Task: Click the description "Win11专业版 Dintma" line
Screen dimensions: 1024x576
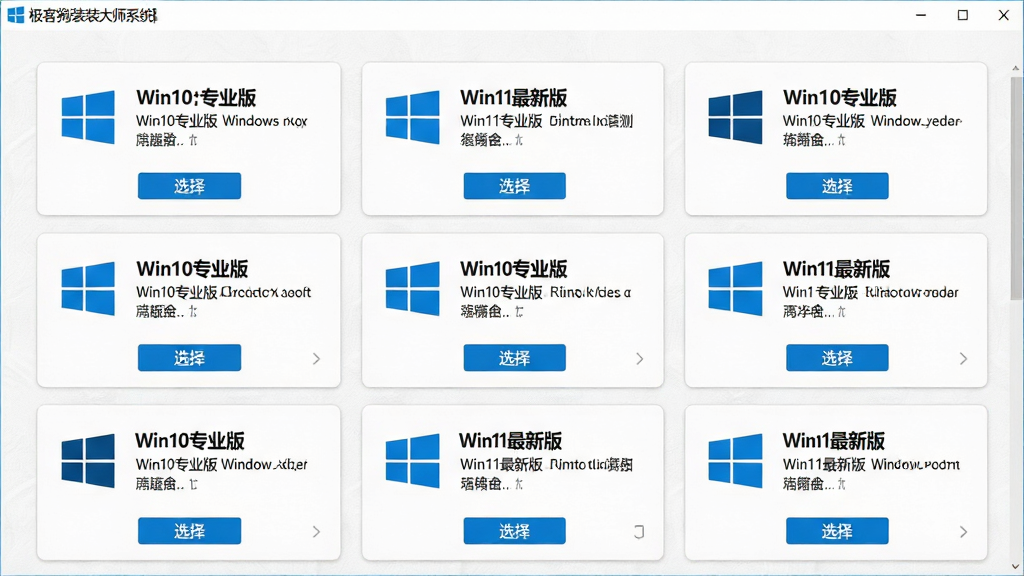Action: pos(547,121)
